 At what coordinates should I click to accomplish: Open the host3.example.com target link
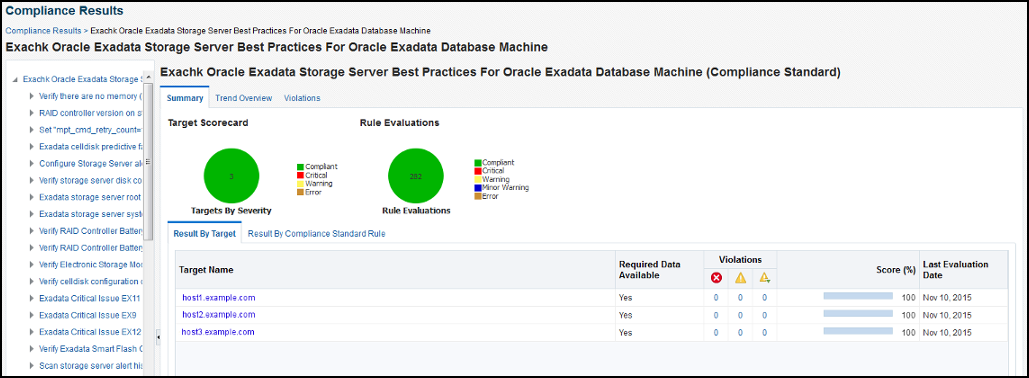click(x=219, y=332)
